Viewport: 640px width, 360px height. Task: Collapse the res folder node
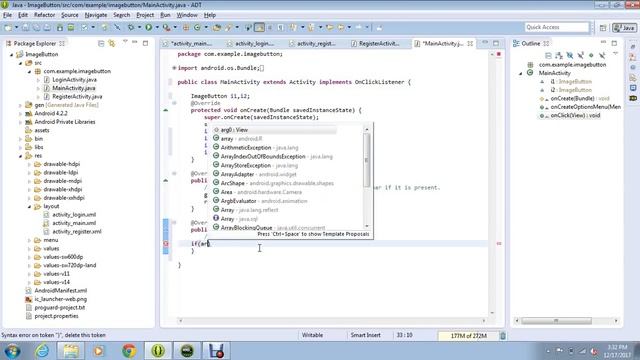[20, 156]
